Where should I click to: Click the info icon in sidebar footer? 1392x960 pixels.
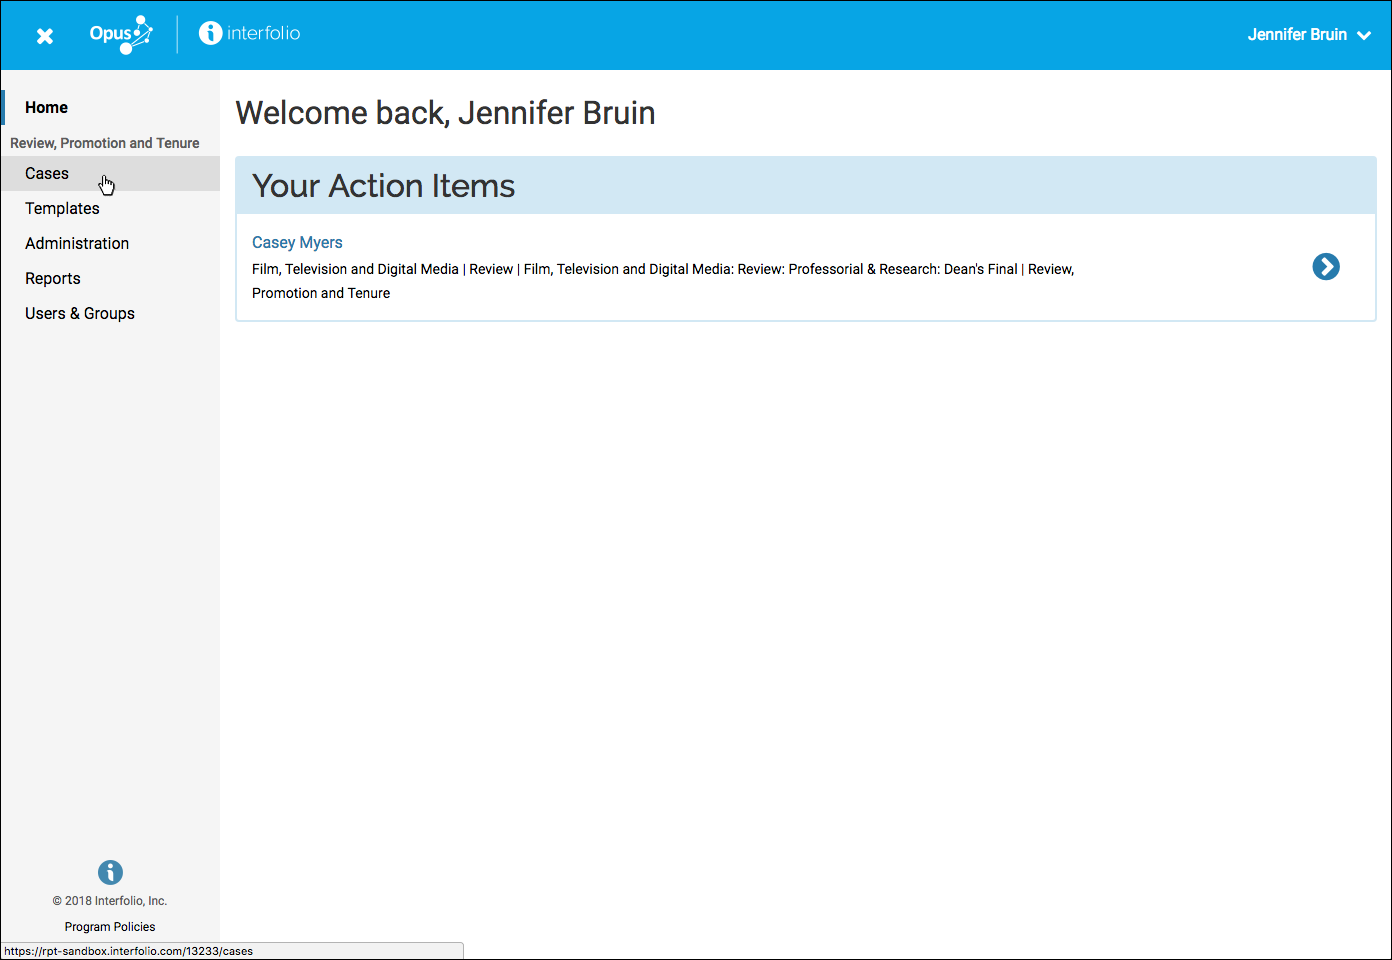[x=110, y=872]
